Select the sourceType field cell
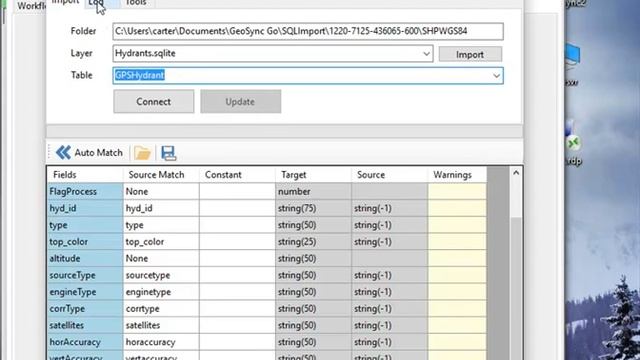The width and height of the screenshot is (640, 360). pos(85,275)
